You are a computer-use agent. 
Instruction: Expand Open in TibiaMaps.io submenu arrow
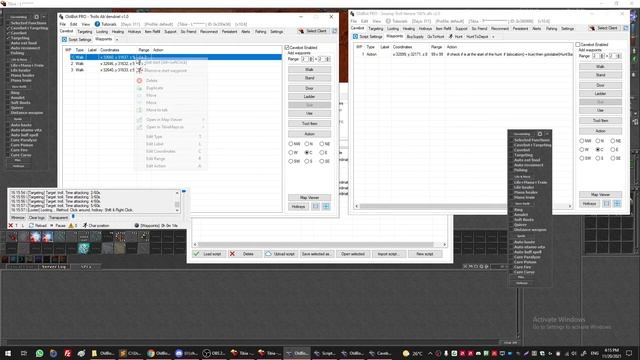[203, 127]
